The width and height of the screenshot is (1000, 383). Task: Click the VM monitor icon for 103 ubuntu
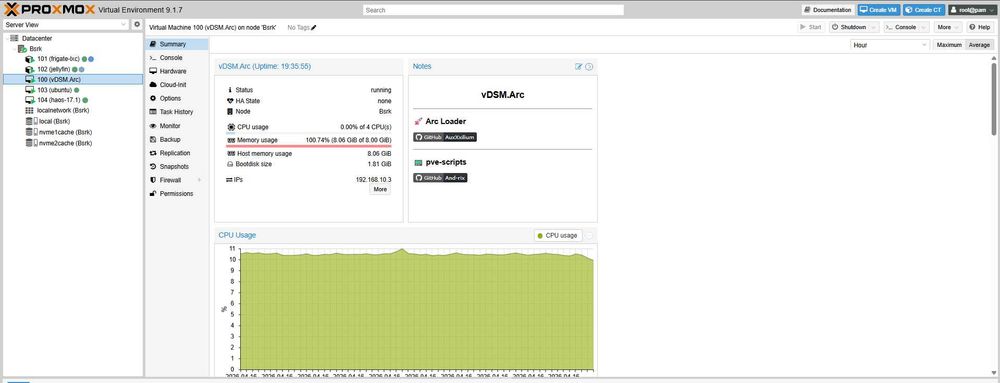click(29, 90)
